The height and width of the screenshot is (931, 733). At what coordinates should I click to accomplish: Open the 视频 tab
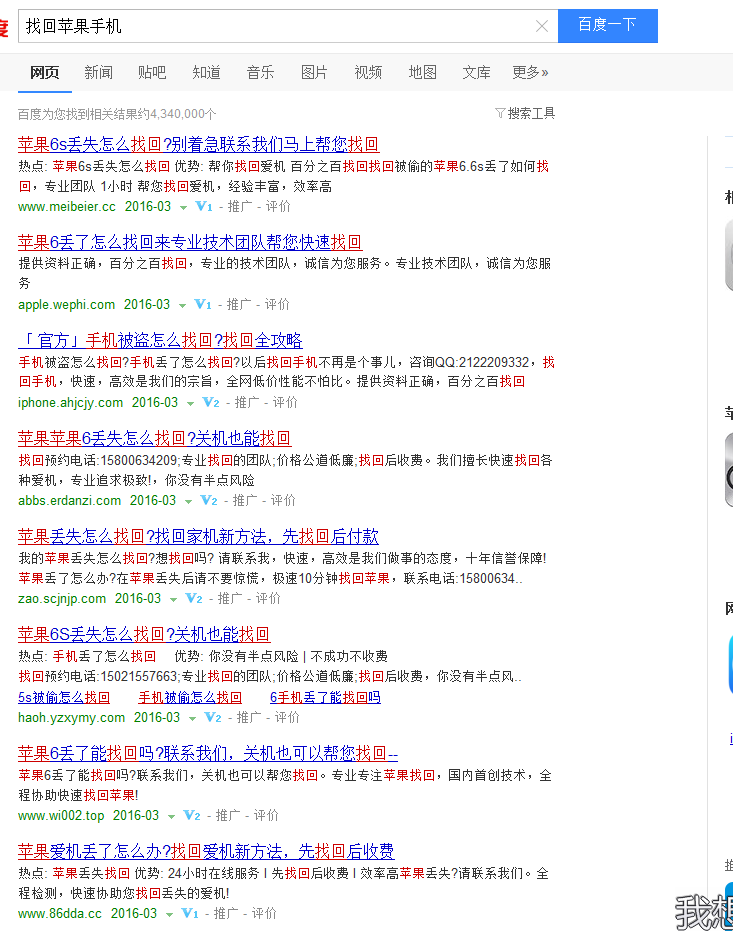coord(369,72)
